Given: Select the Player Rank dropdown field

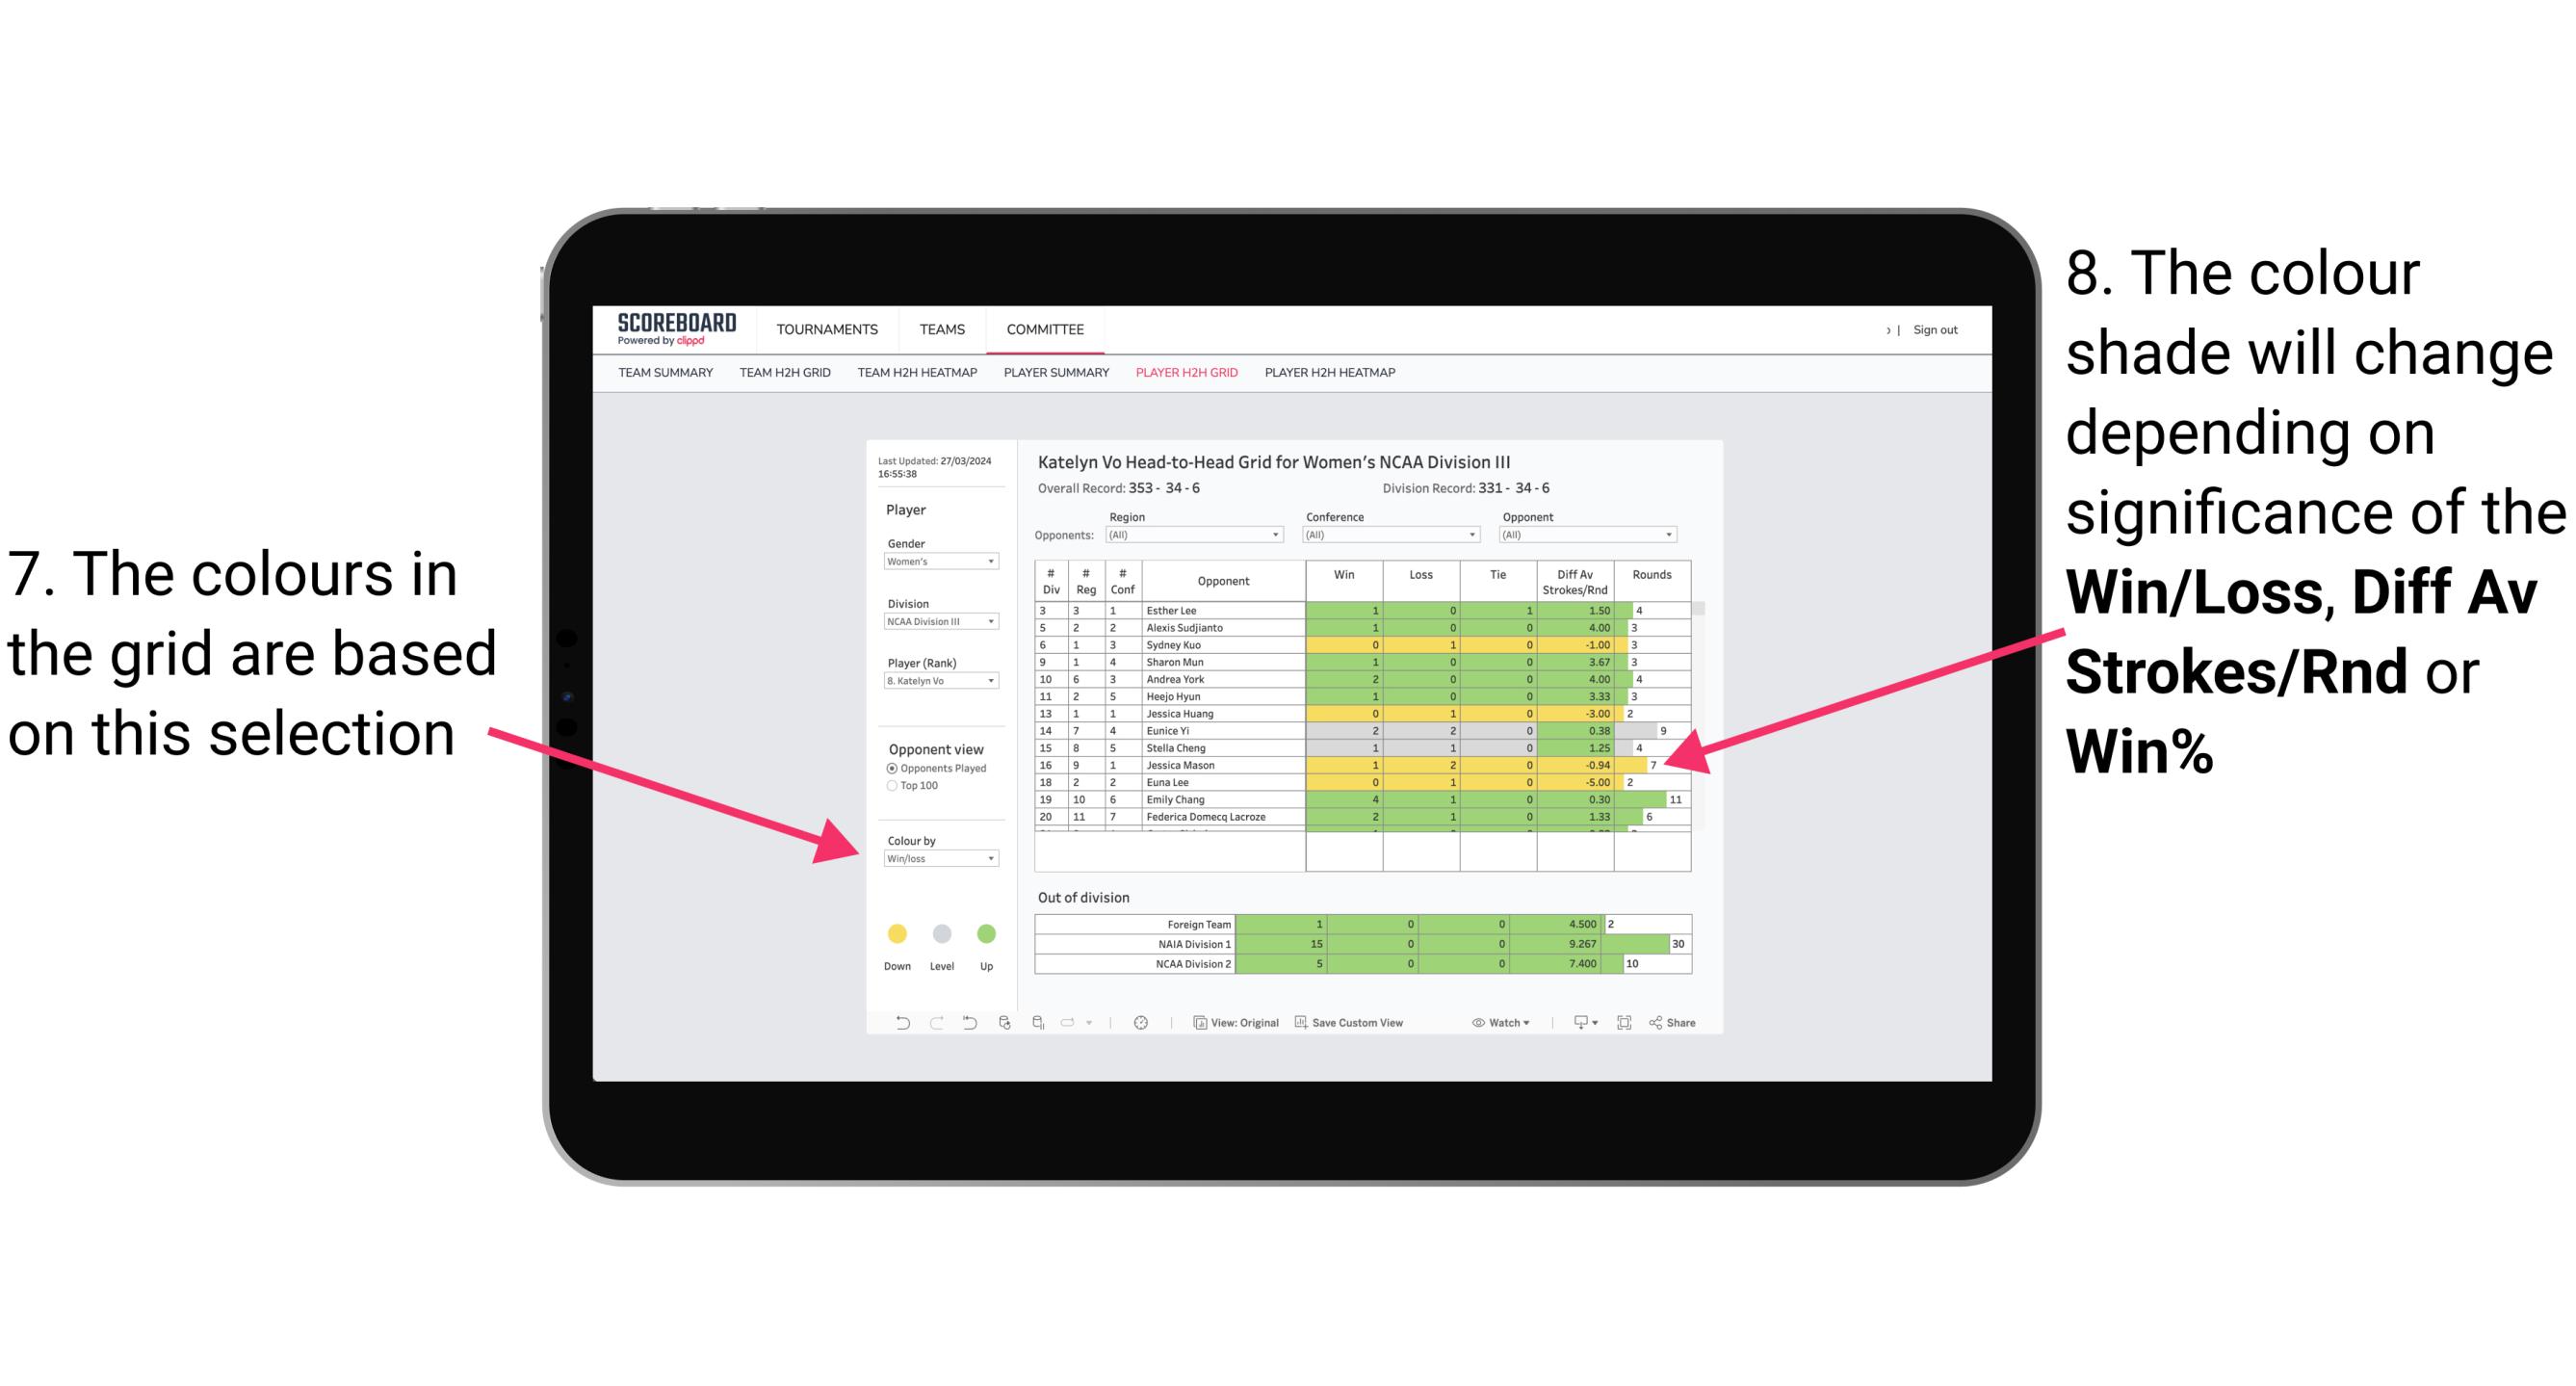Looking at the screenshot, I should (x=935, y=685).
